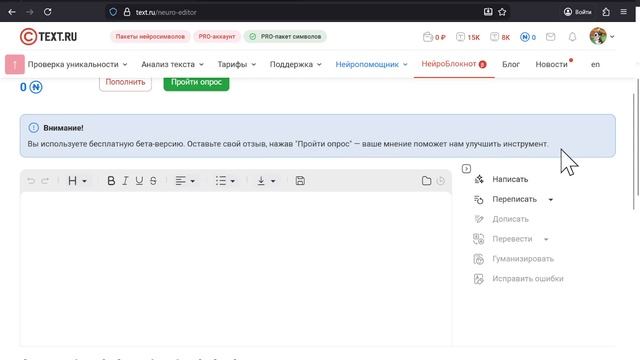The height and width of the screenshot is (360, 640).
Task: Open the folder icon in editor toolbar
Action: tap(427, 181)
